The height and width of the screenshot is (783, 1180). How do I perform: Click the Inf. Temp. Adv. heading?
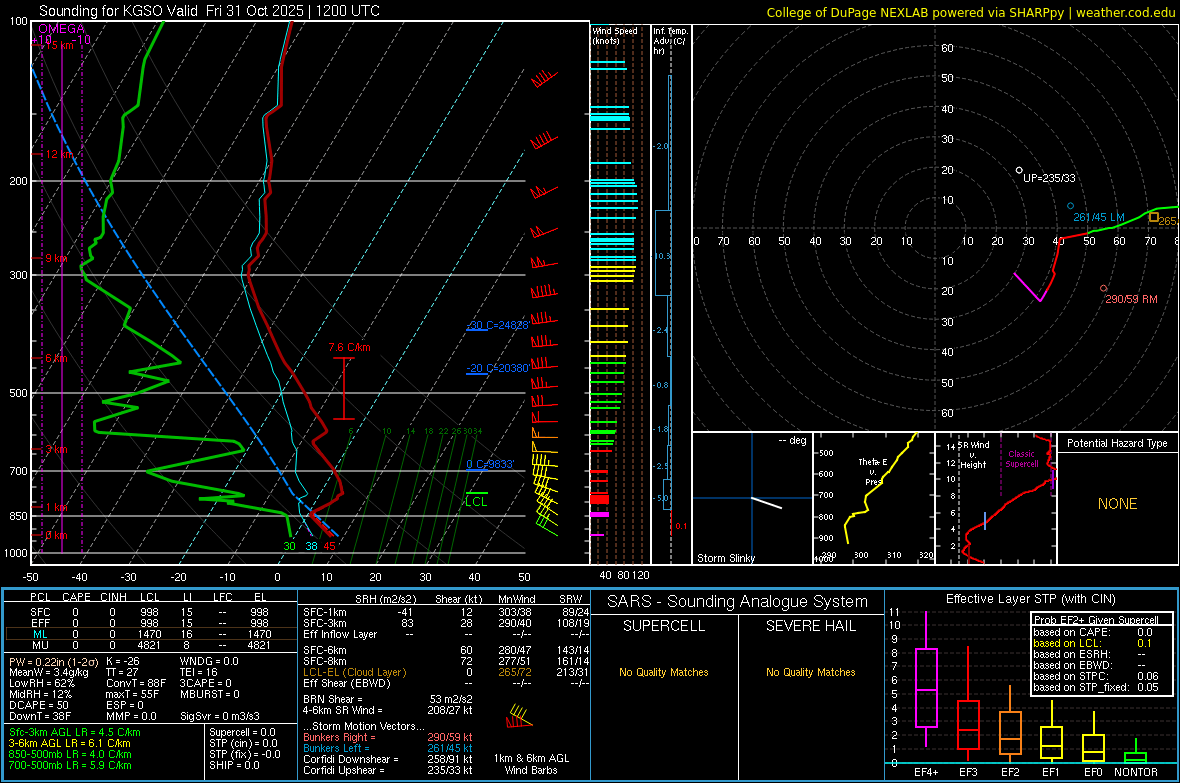(x=671, y=41)
